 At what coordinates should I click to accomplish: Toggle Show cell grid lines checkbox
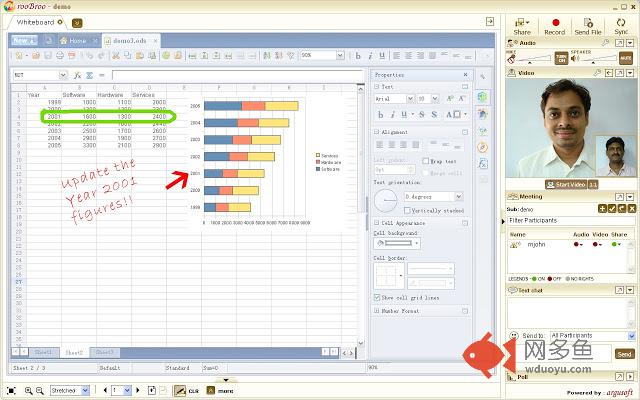click(377, 298)
